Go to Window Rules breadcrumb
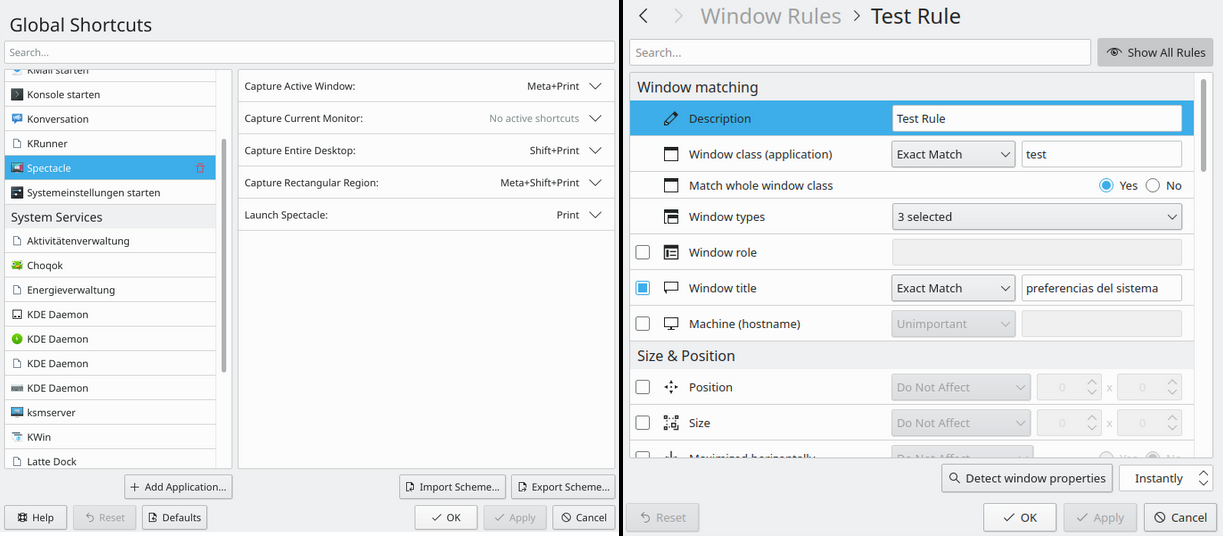Viewport: 1224px width, 536px height. (x=770, y=16)
